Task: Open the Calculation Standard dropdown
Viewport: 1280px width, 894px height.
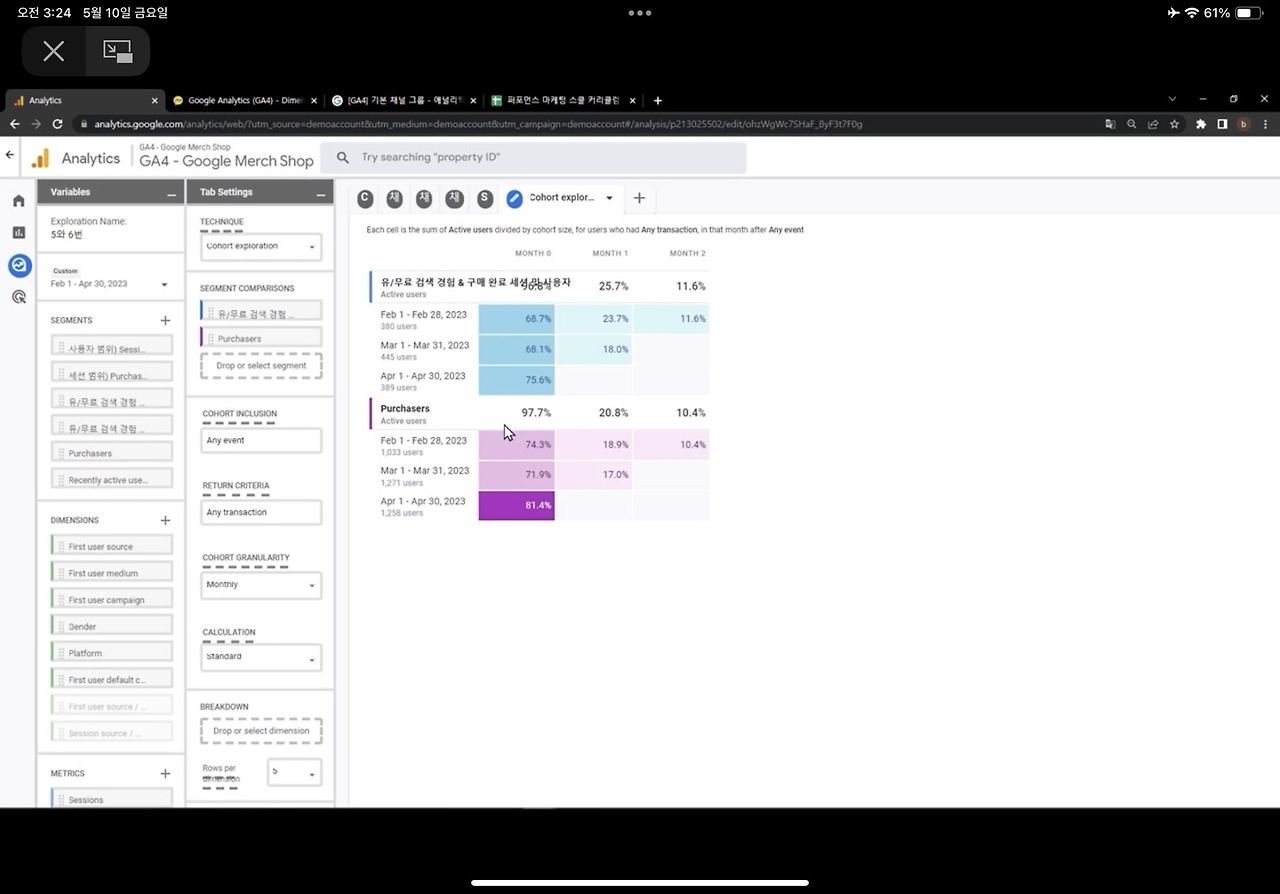Action: [x=261, y=657]
